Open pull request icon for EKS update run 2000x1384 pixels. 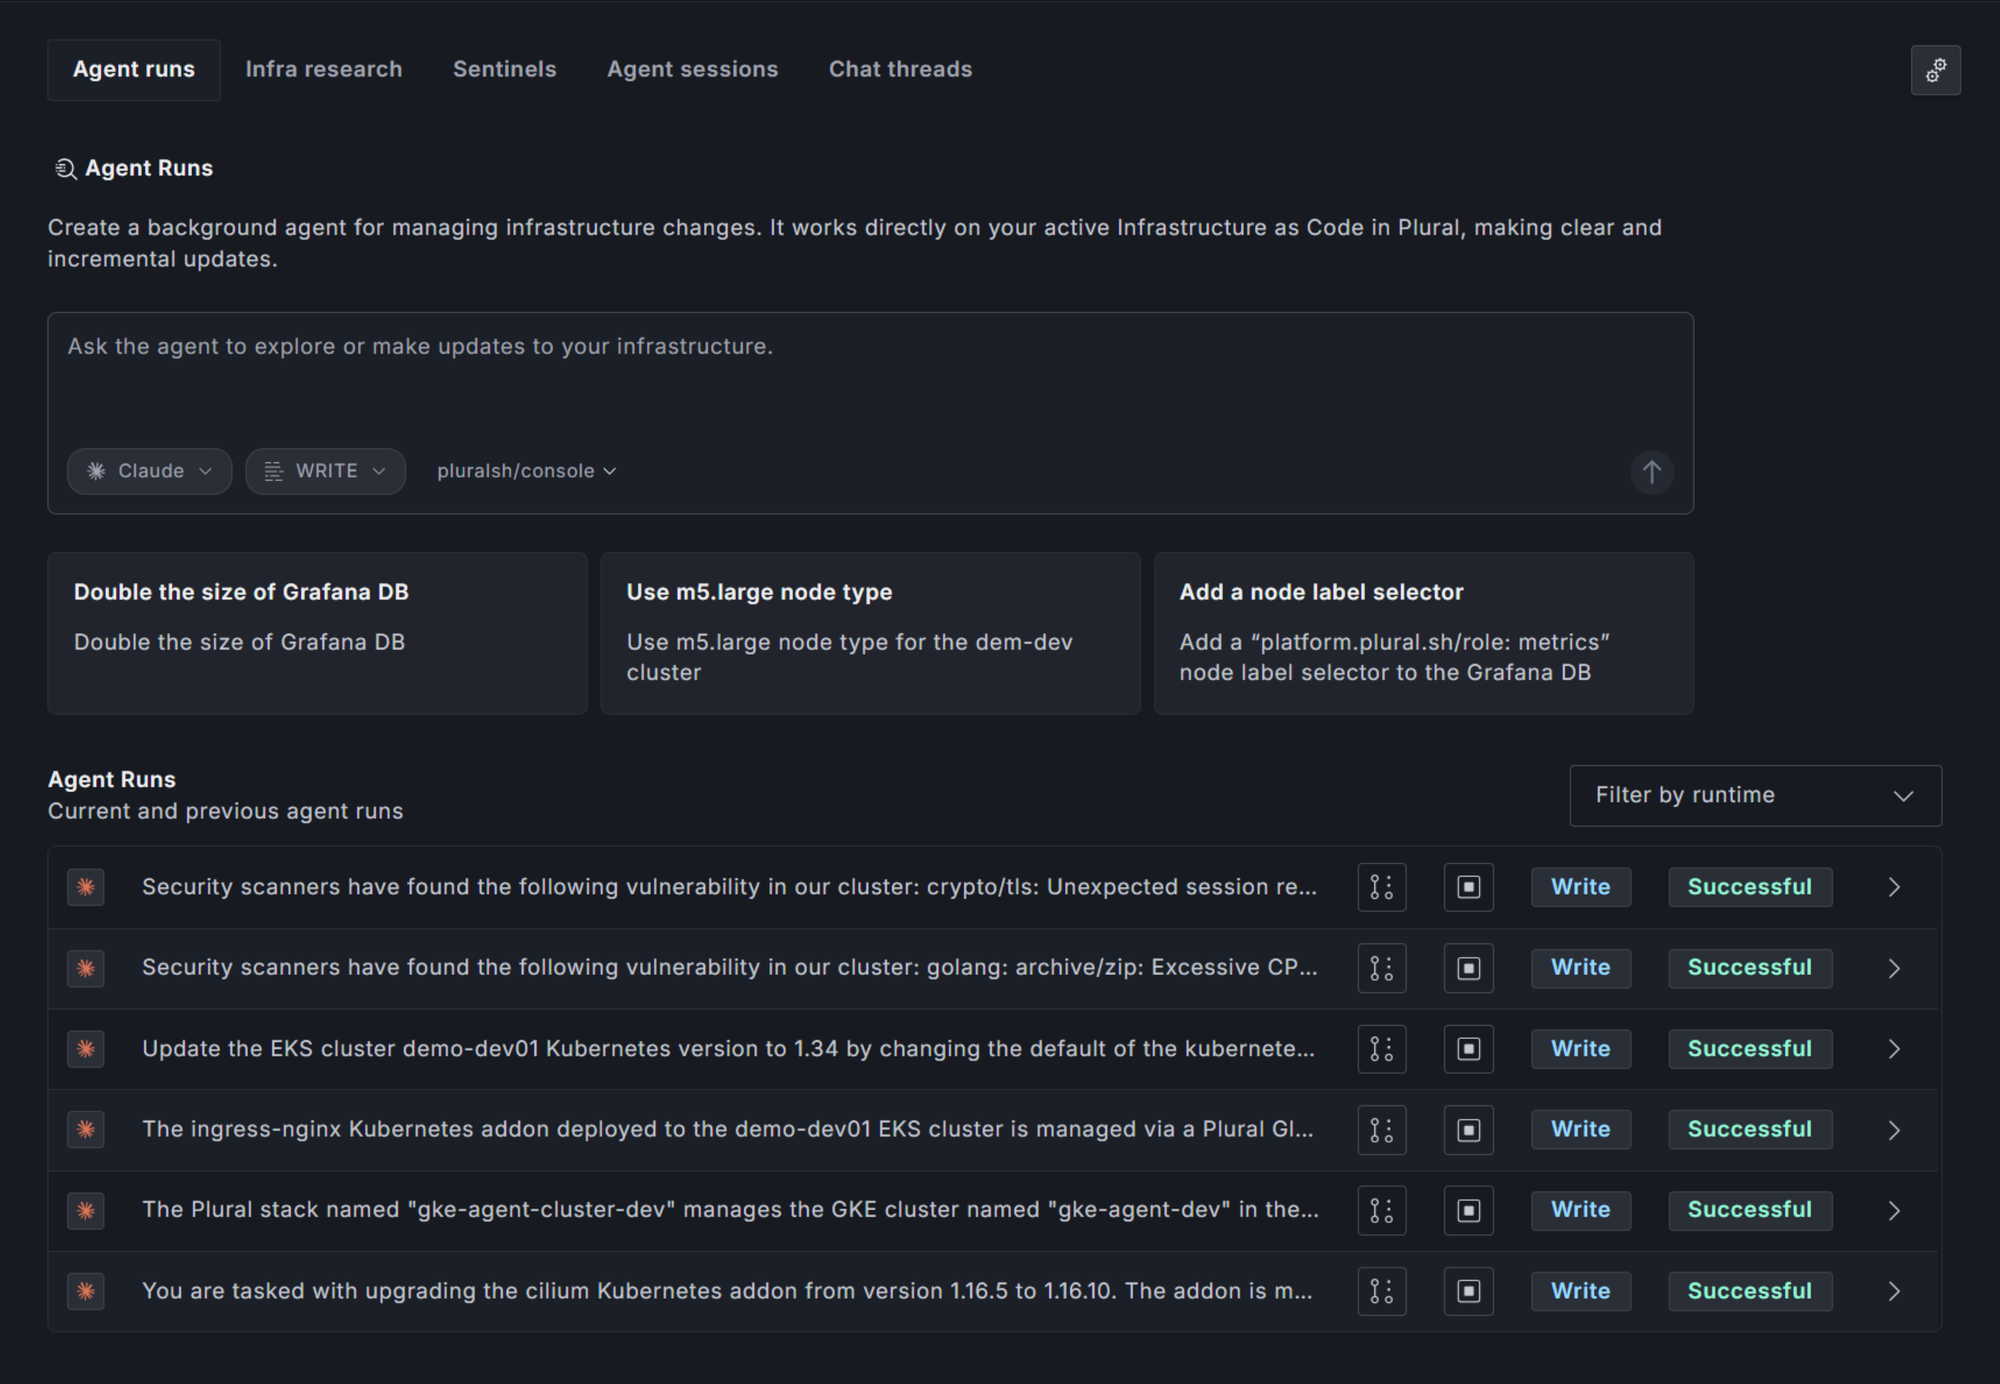[x=1381, y=1049]
